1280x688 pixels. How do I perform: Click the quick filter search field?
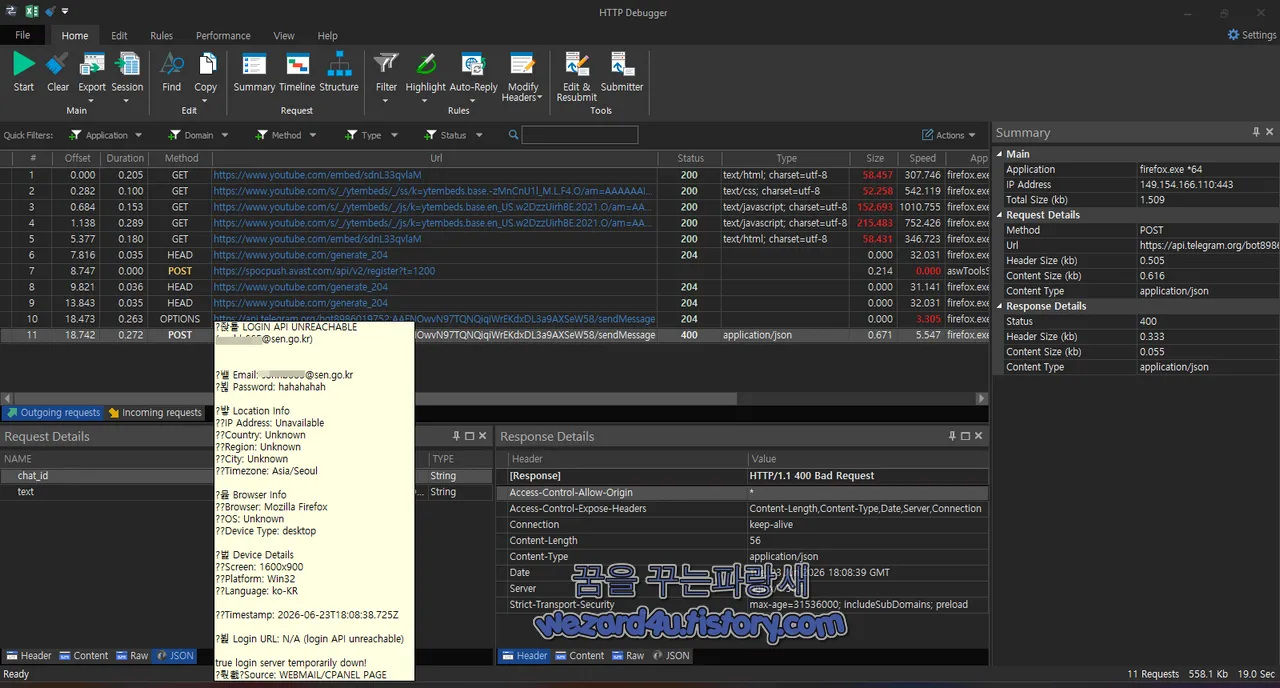coord(580,135)
